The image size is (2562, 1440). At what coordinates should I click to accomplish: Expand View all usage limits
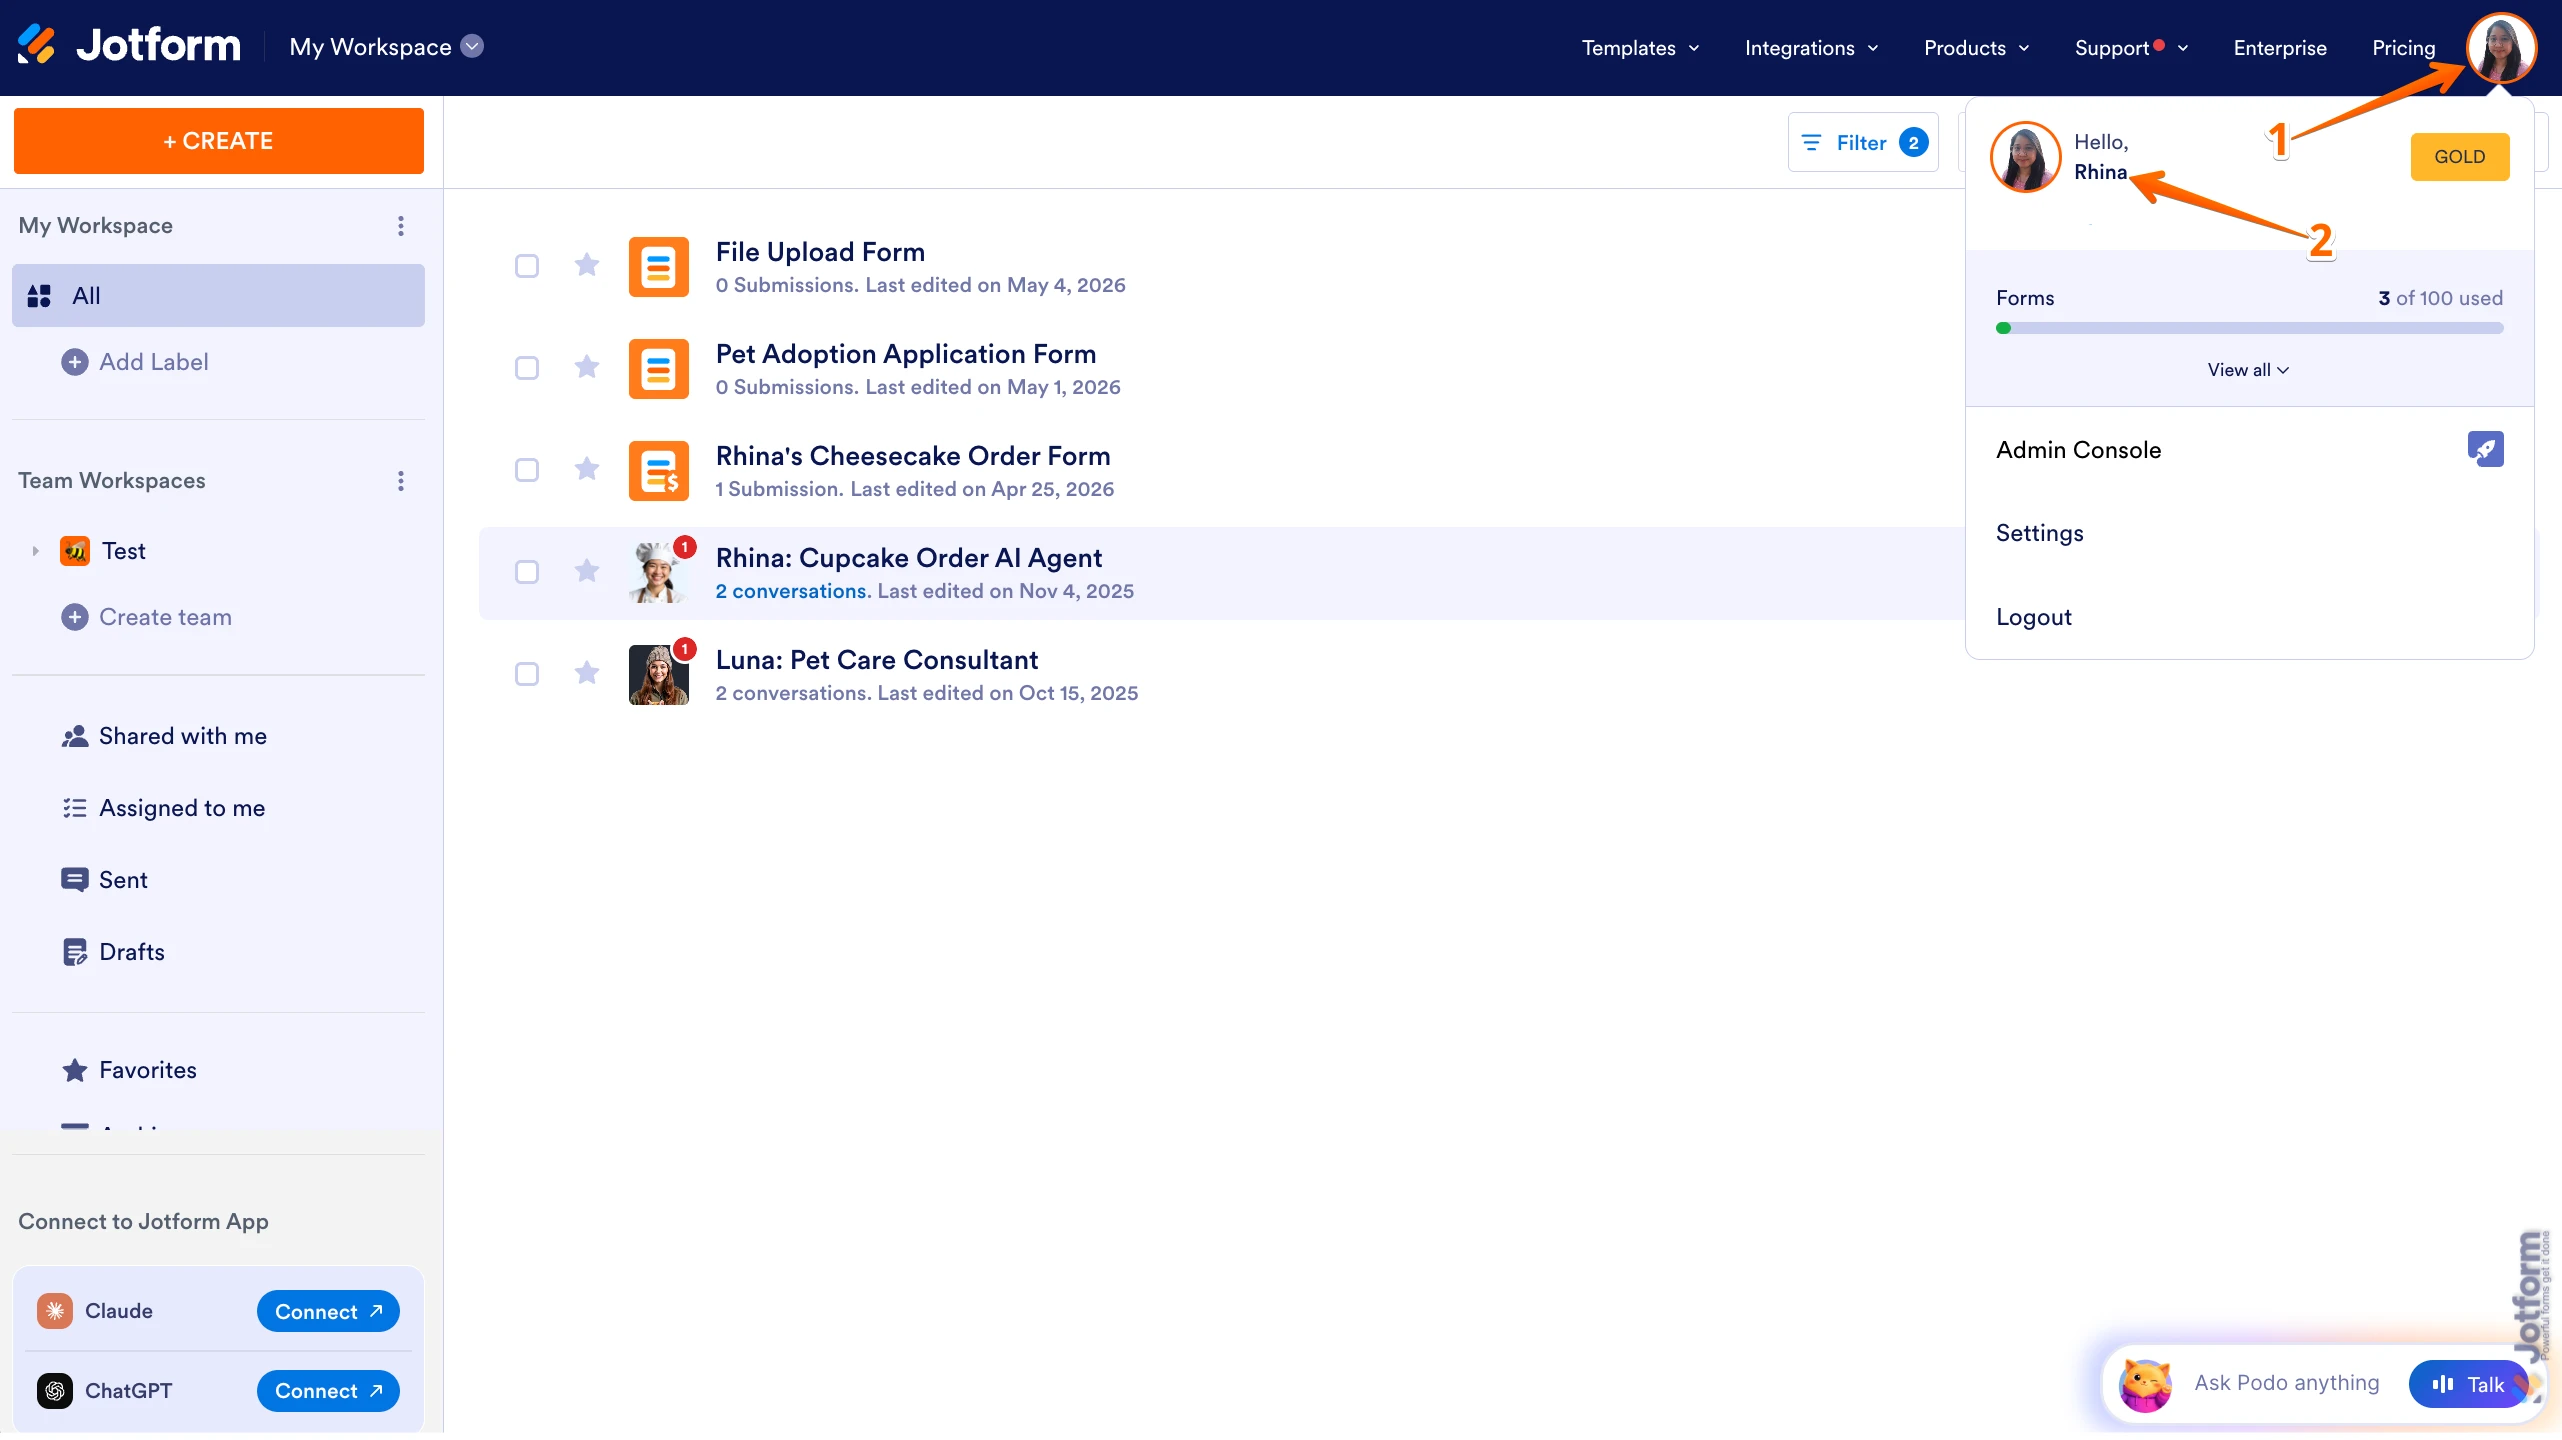pyautogui.click(x=2248, y=370)
